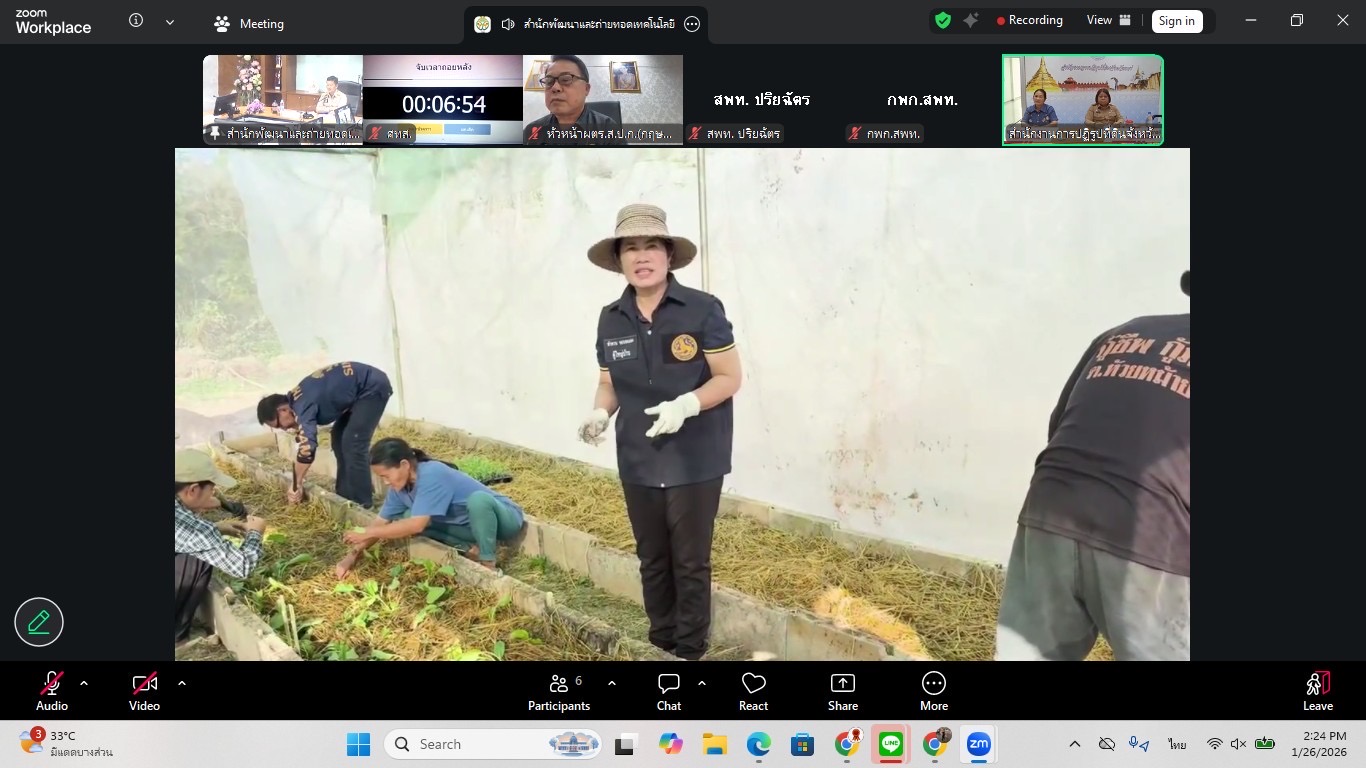1366x768 pixels.
Task: Click the Sign in button
Action: point(1176,20)
